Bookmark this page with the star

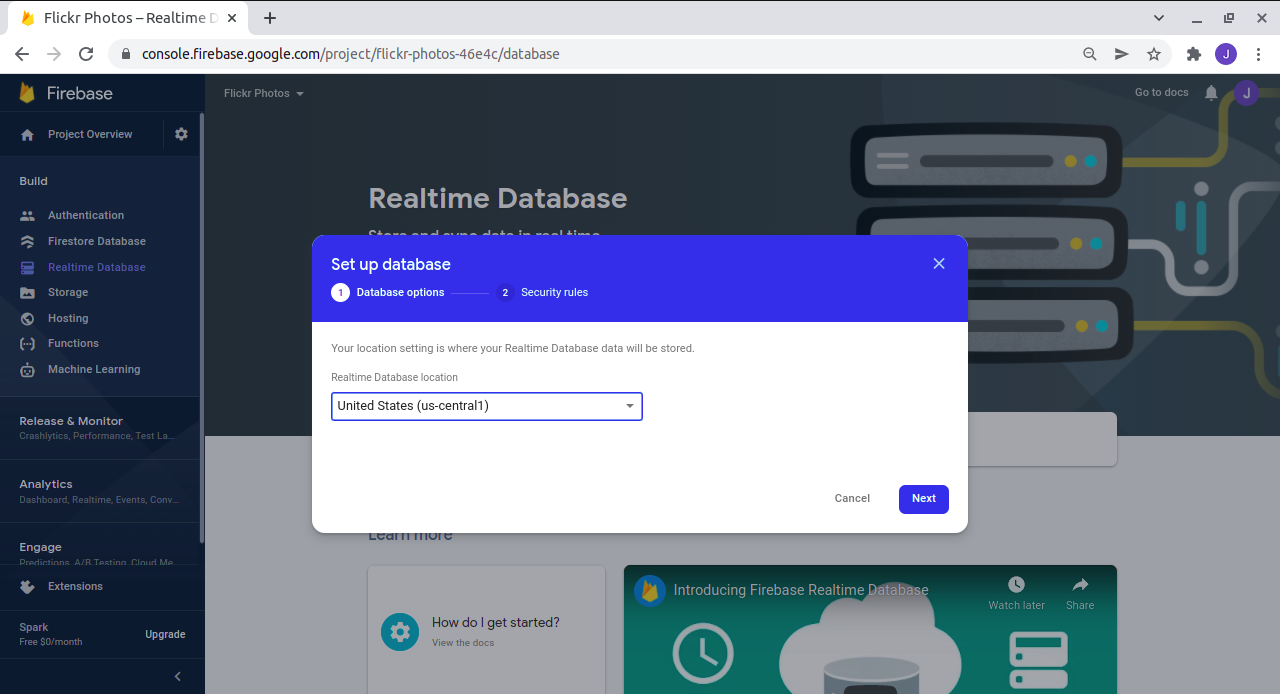[1154, 54]
